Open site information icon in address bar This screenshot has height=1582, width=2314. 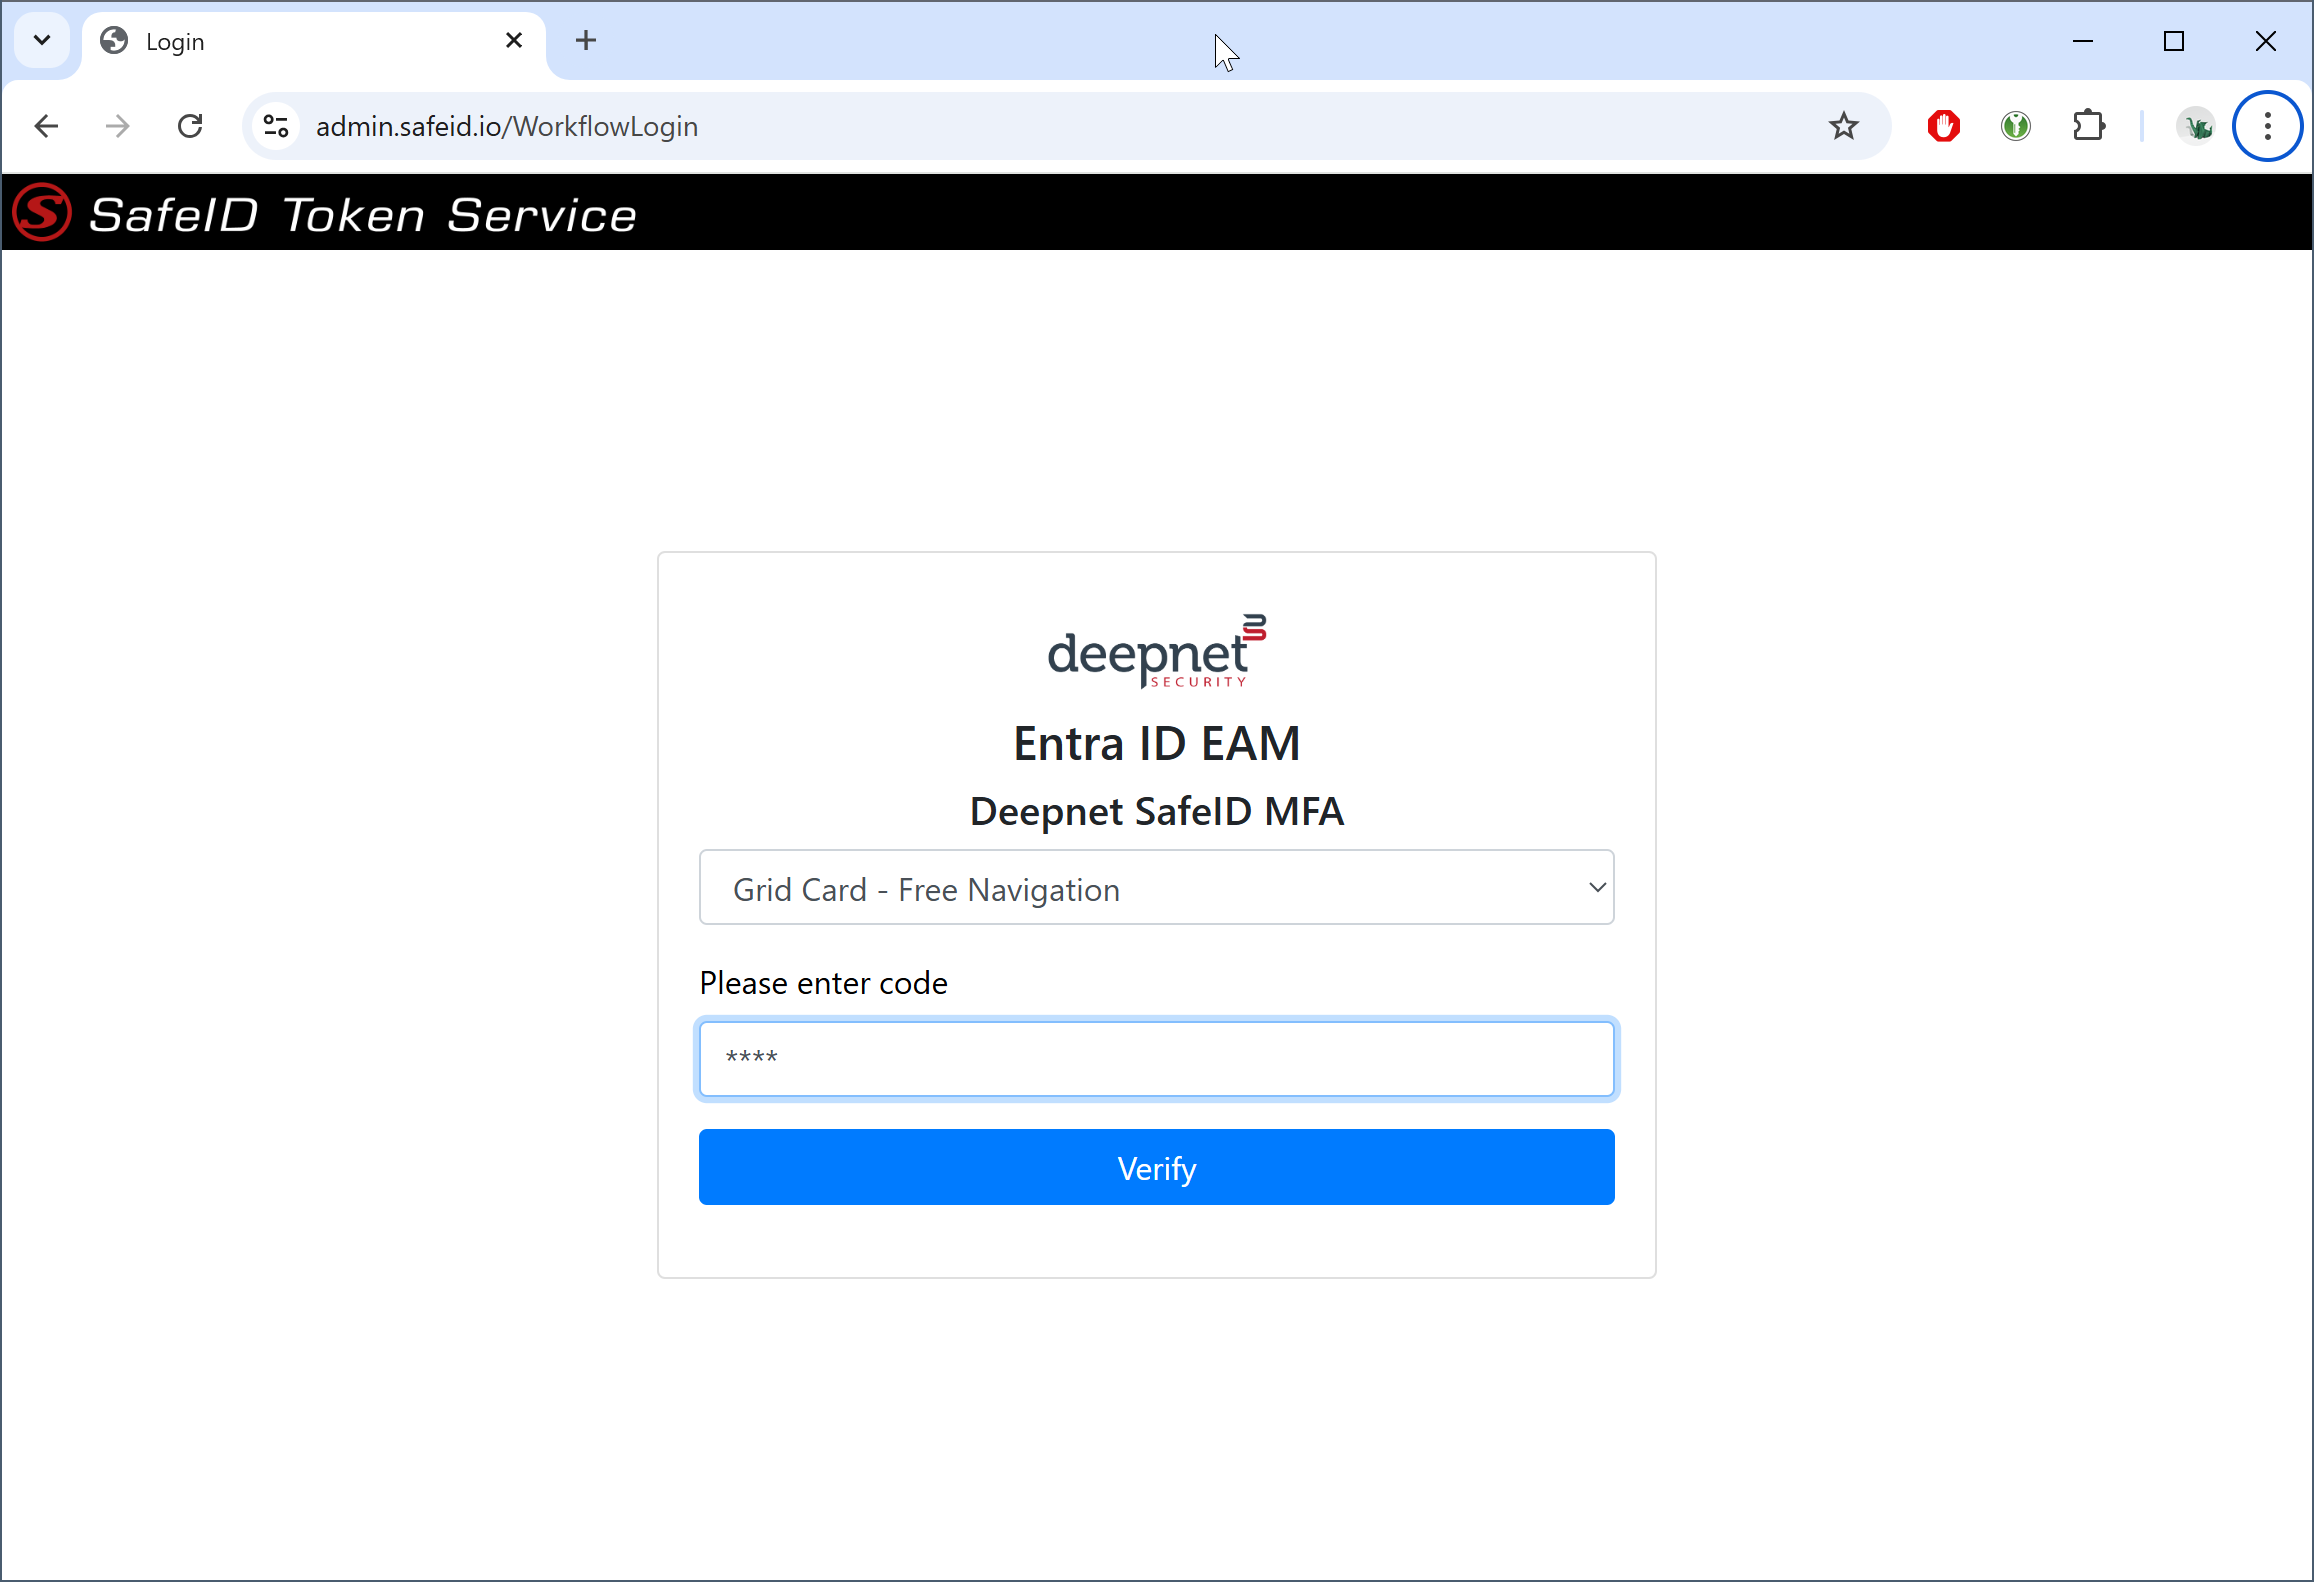[x=276, y=126]
